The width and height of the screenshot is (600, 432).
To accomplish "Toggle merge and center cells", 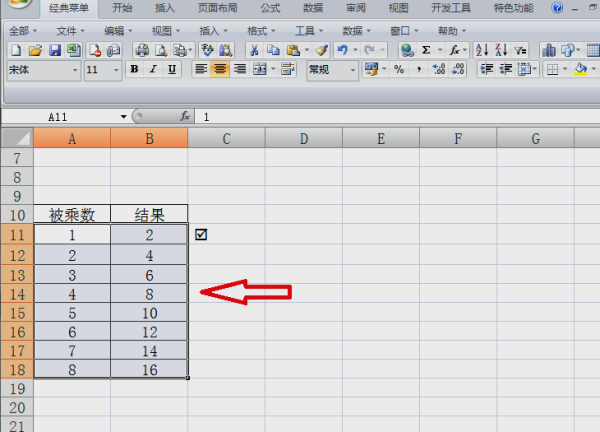I will [x=259, y=69].
